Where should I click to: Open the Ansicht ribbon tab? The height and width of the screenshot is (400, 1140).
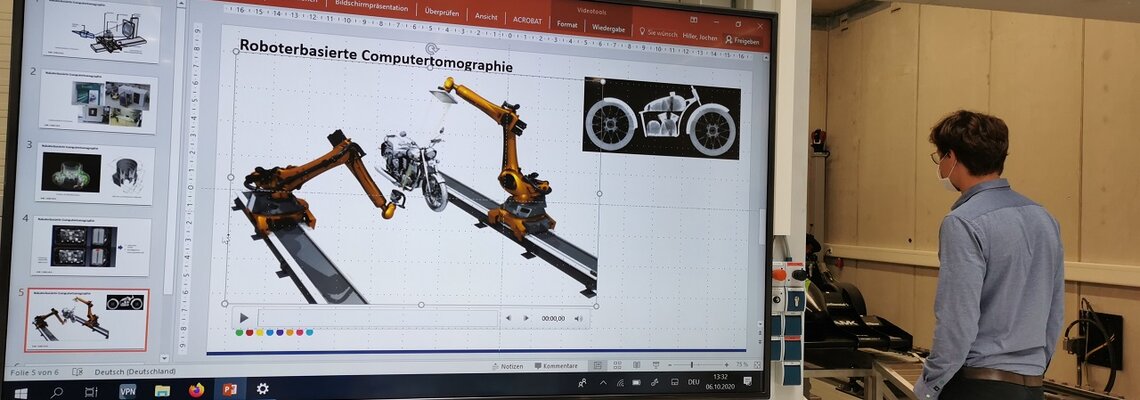(486, 16)
